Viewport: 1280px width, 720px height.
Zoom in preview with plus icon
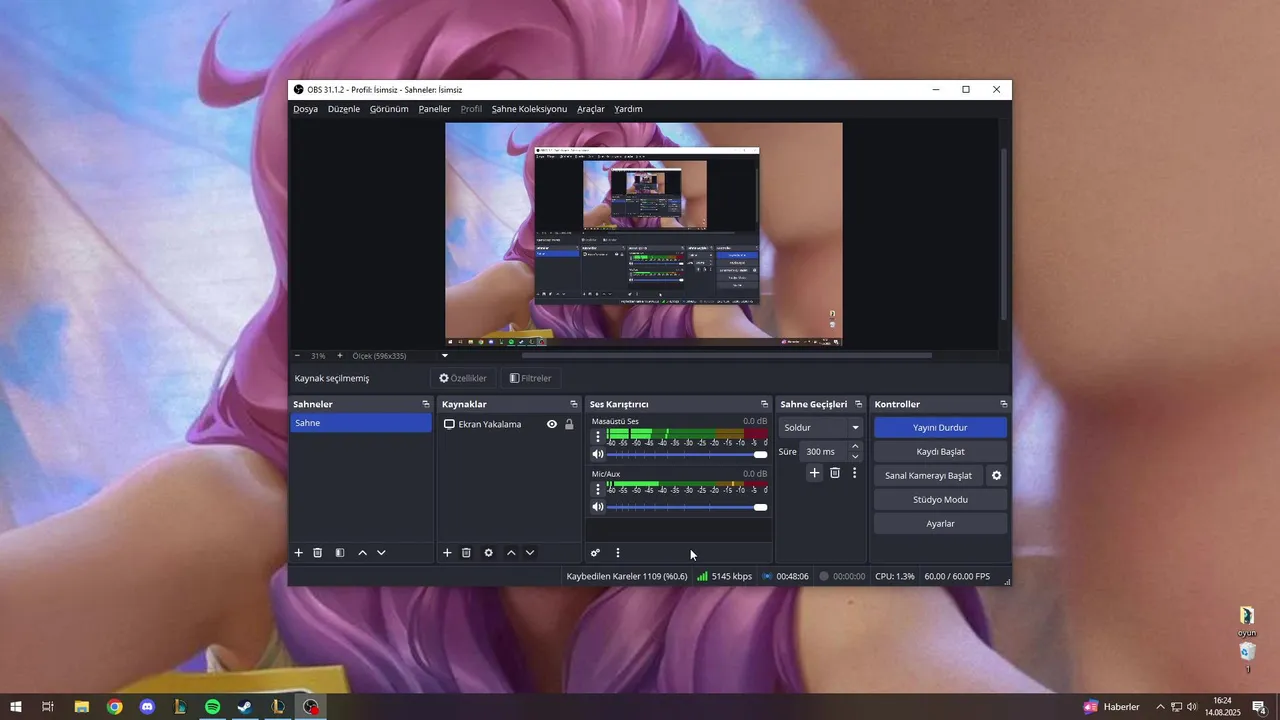coord(339,356)
